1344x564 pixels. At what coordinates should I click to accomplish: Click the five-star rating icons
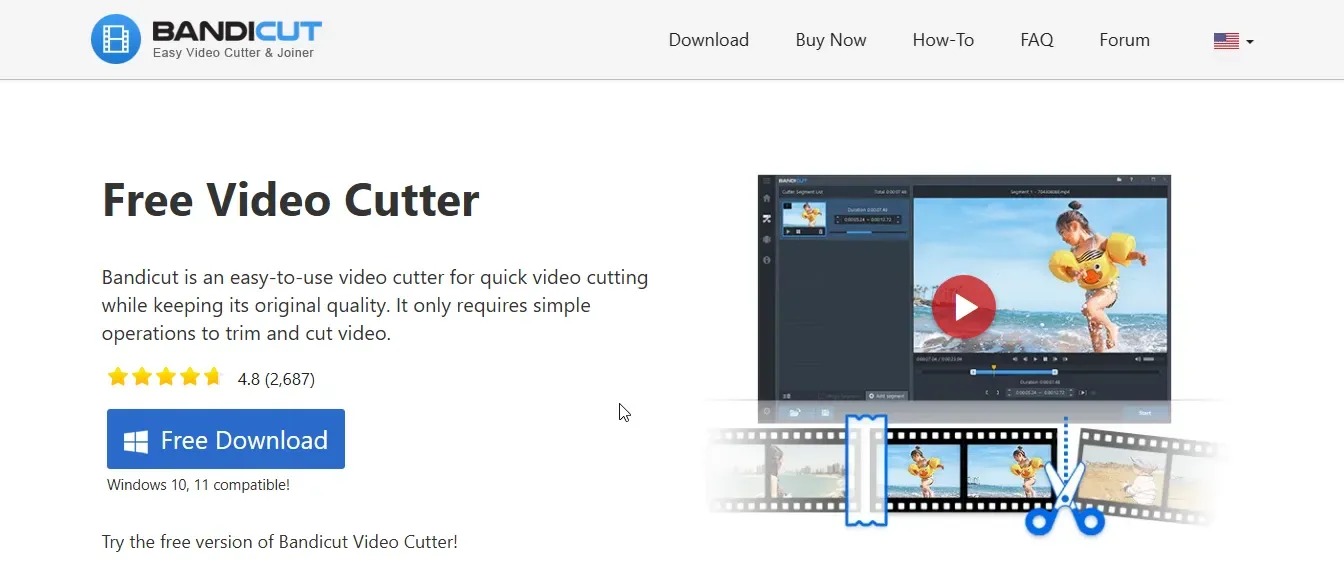(165, 378)
